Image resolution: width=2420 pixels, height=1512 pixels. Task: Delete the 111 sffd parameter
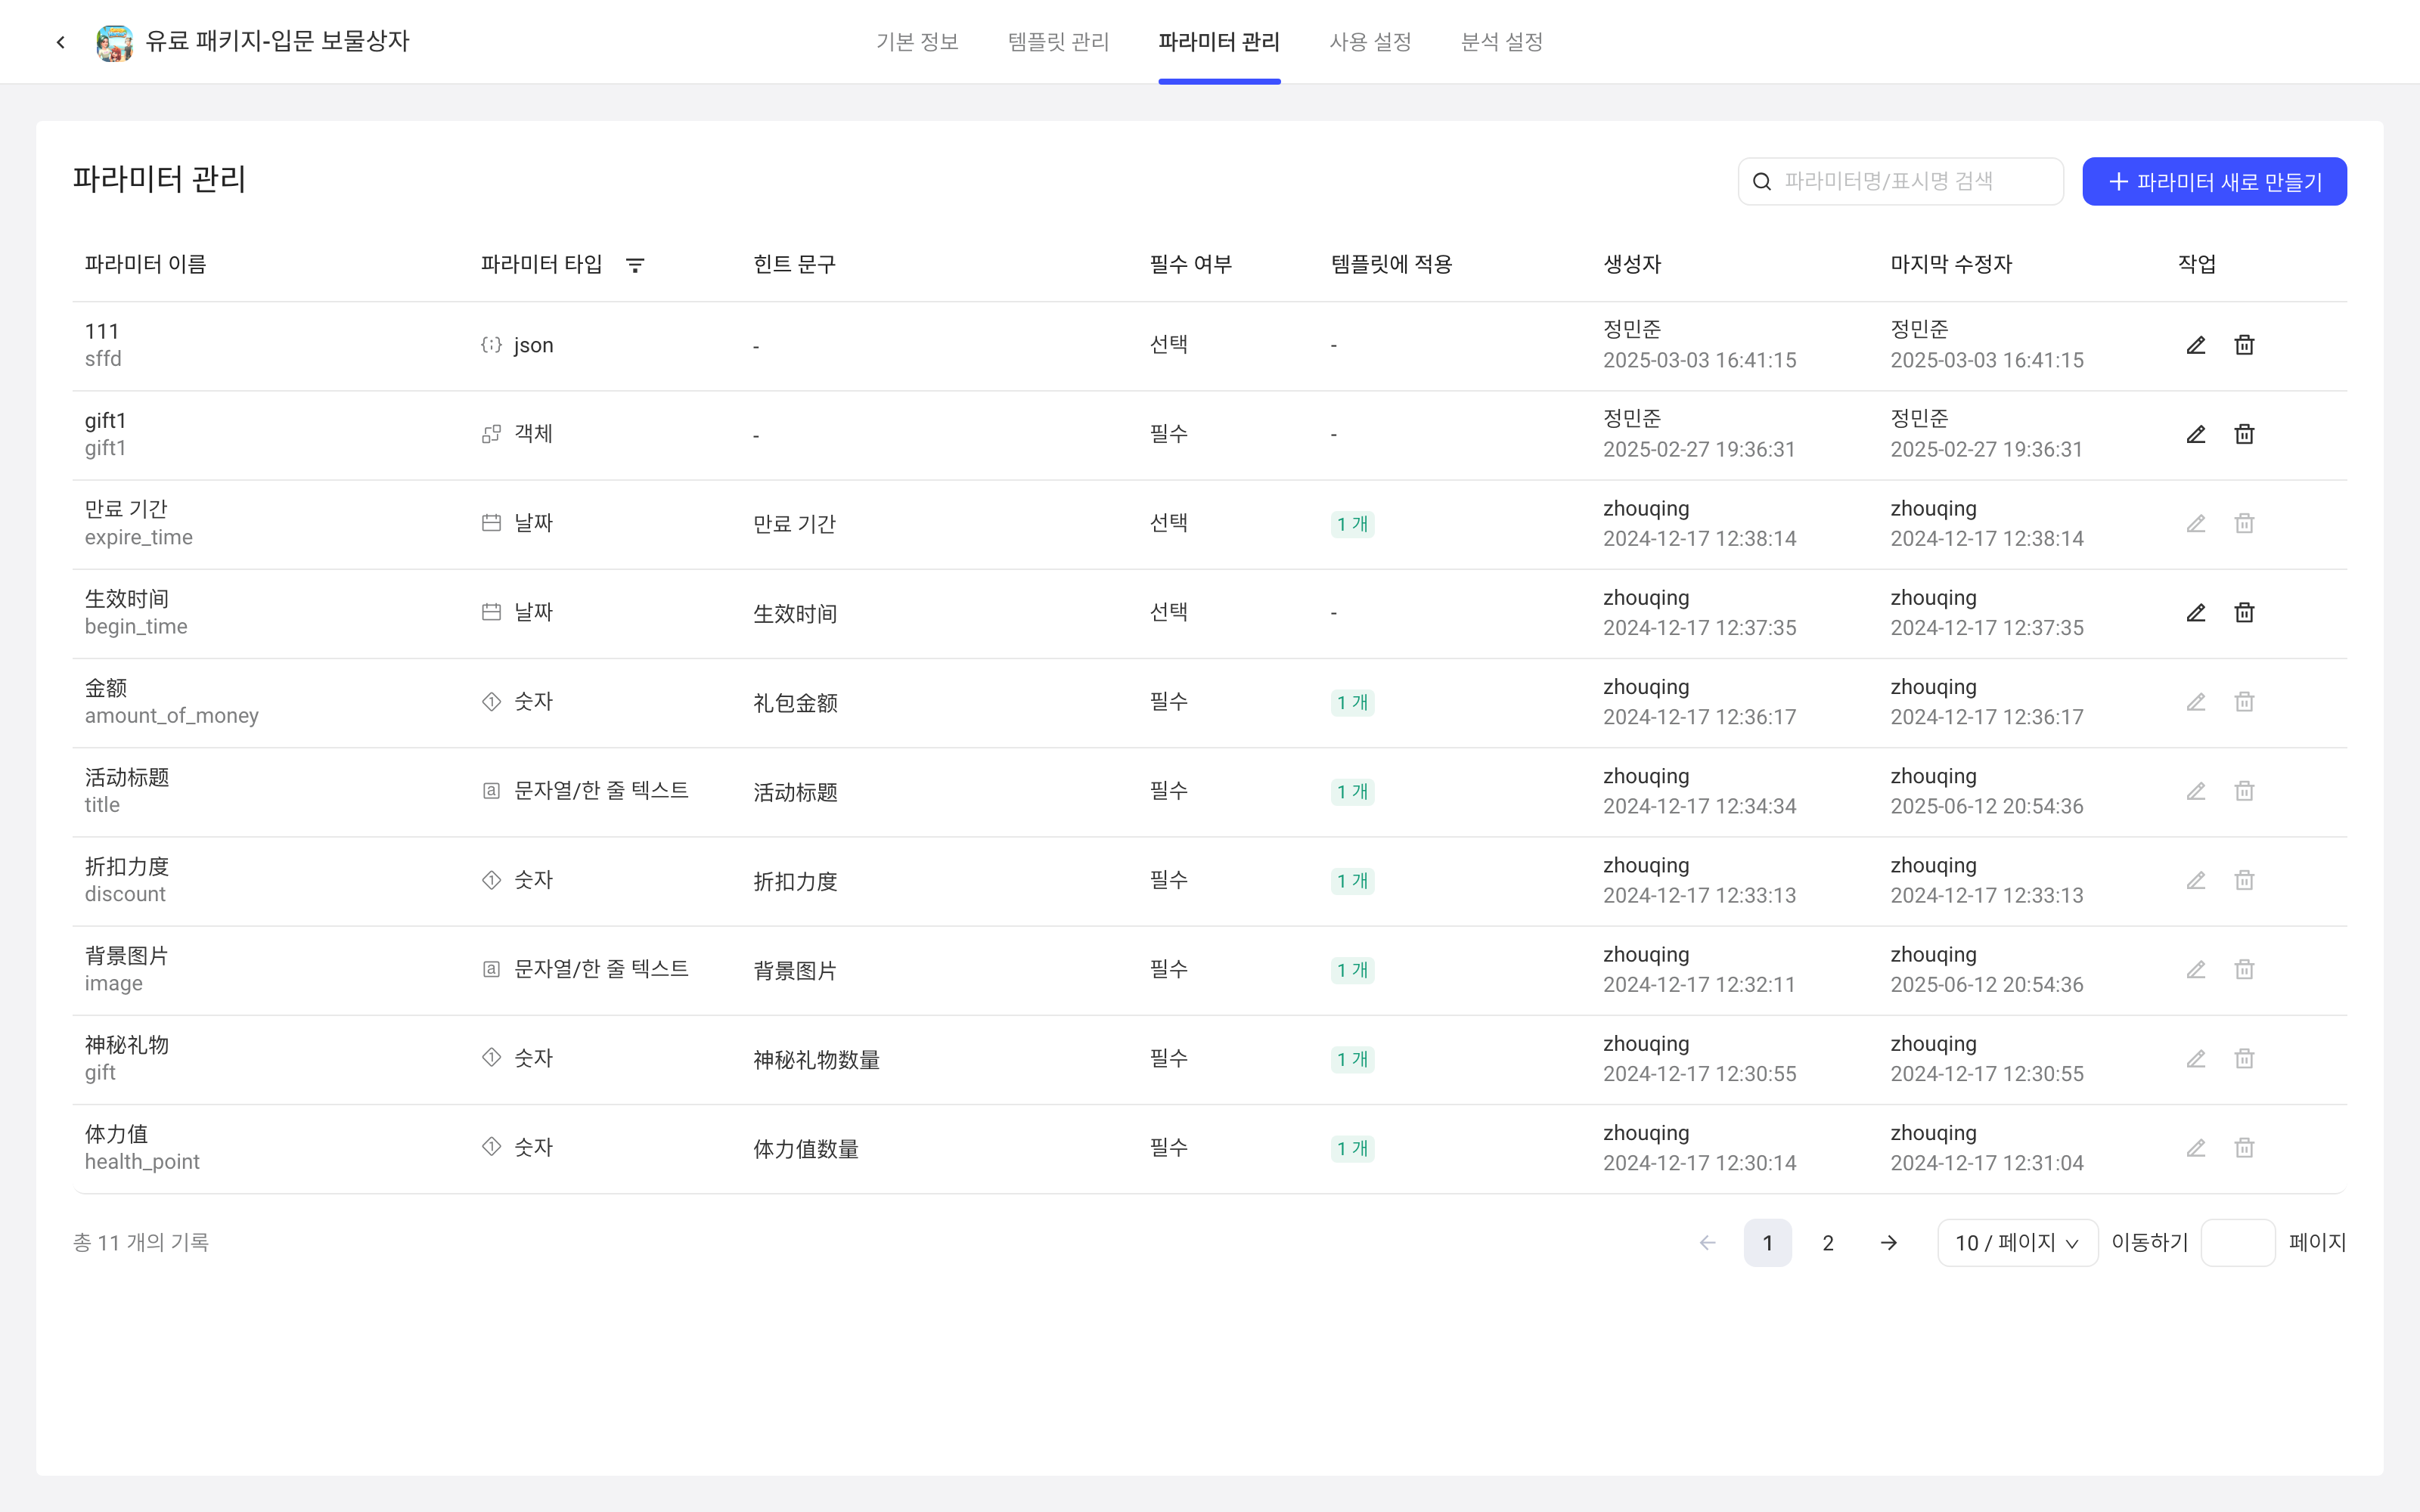2245,345
